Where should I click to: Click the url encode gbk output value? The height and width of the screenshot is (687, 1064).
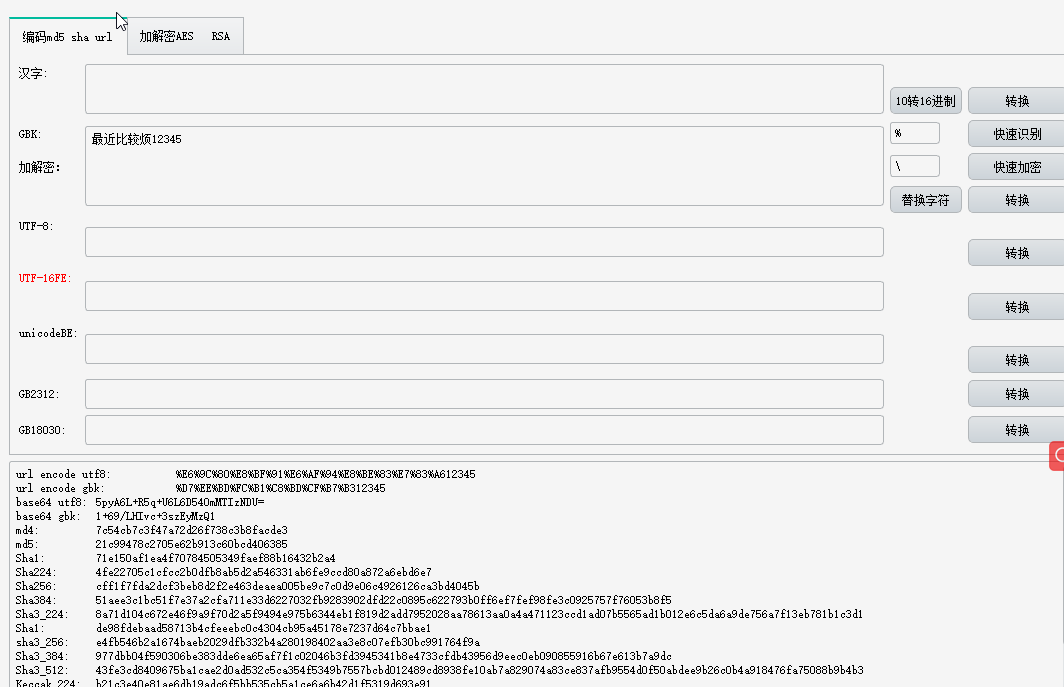280,488
